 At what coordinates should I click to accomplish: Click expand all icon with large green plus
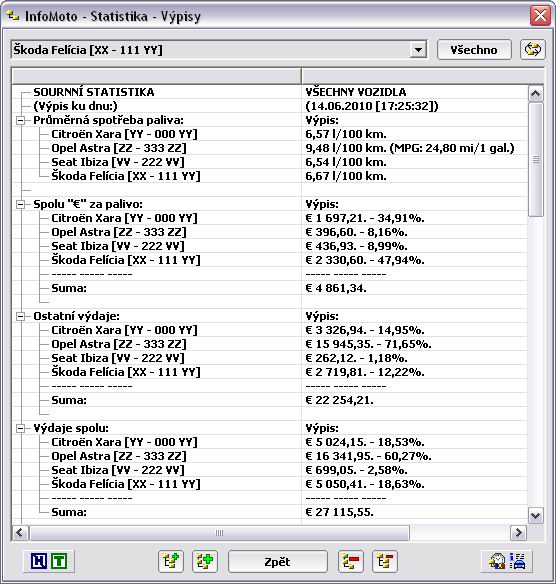[x=205, y=561]
